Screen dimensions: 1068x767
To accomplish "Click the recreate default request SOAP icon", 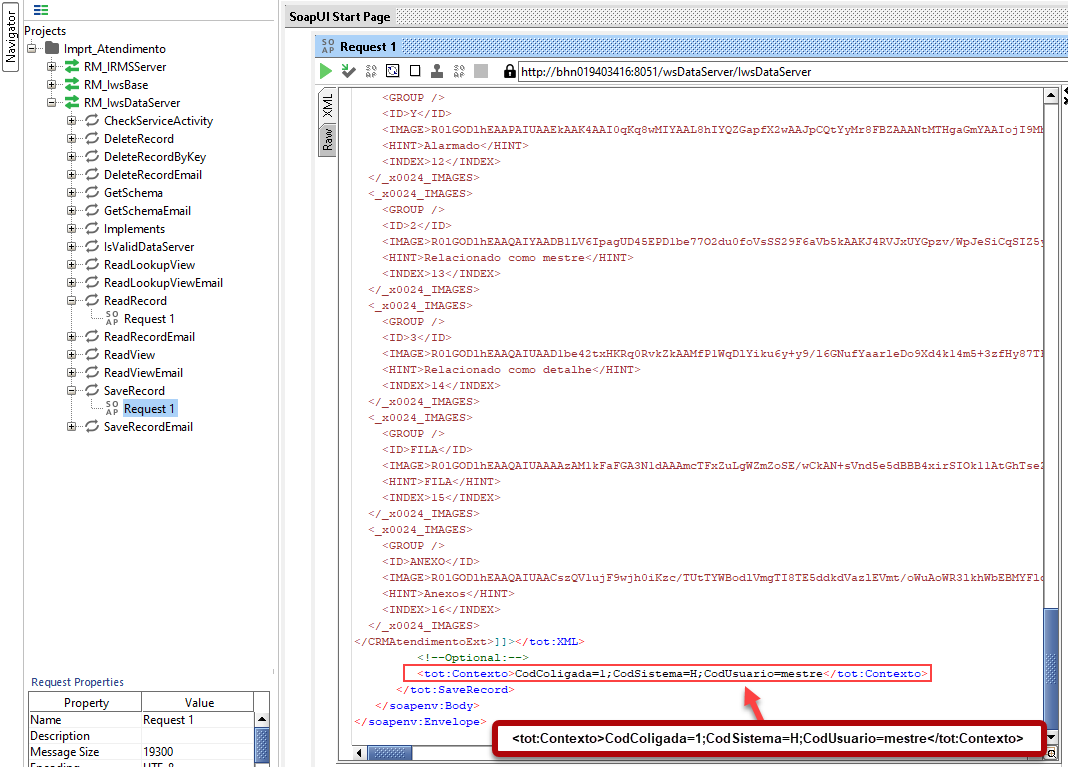I will (x=371, y=71).
